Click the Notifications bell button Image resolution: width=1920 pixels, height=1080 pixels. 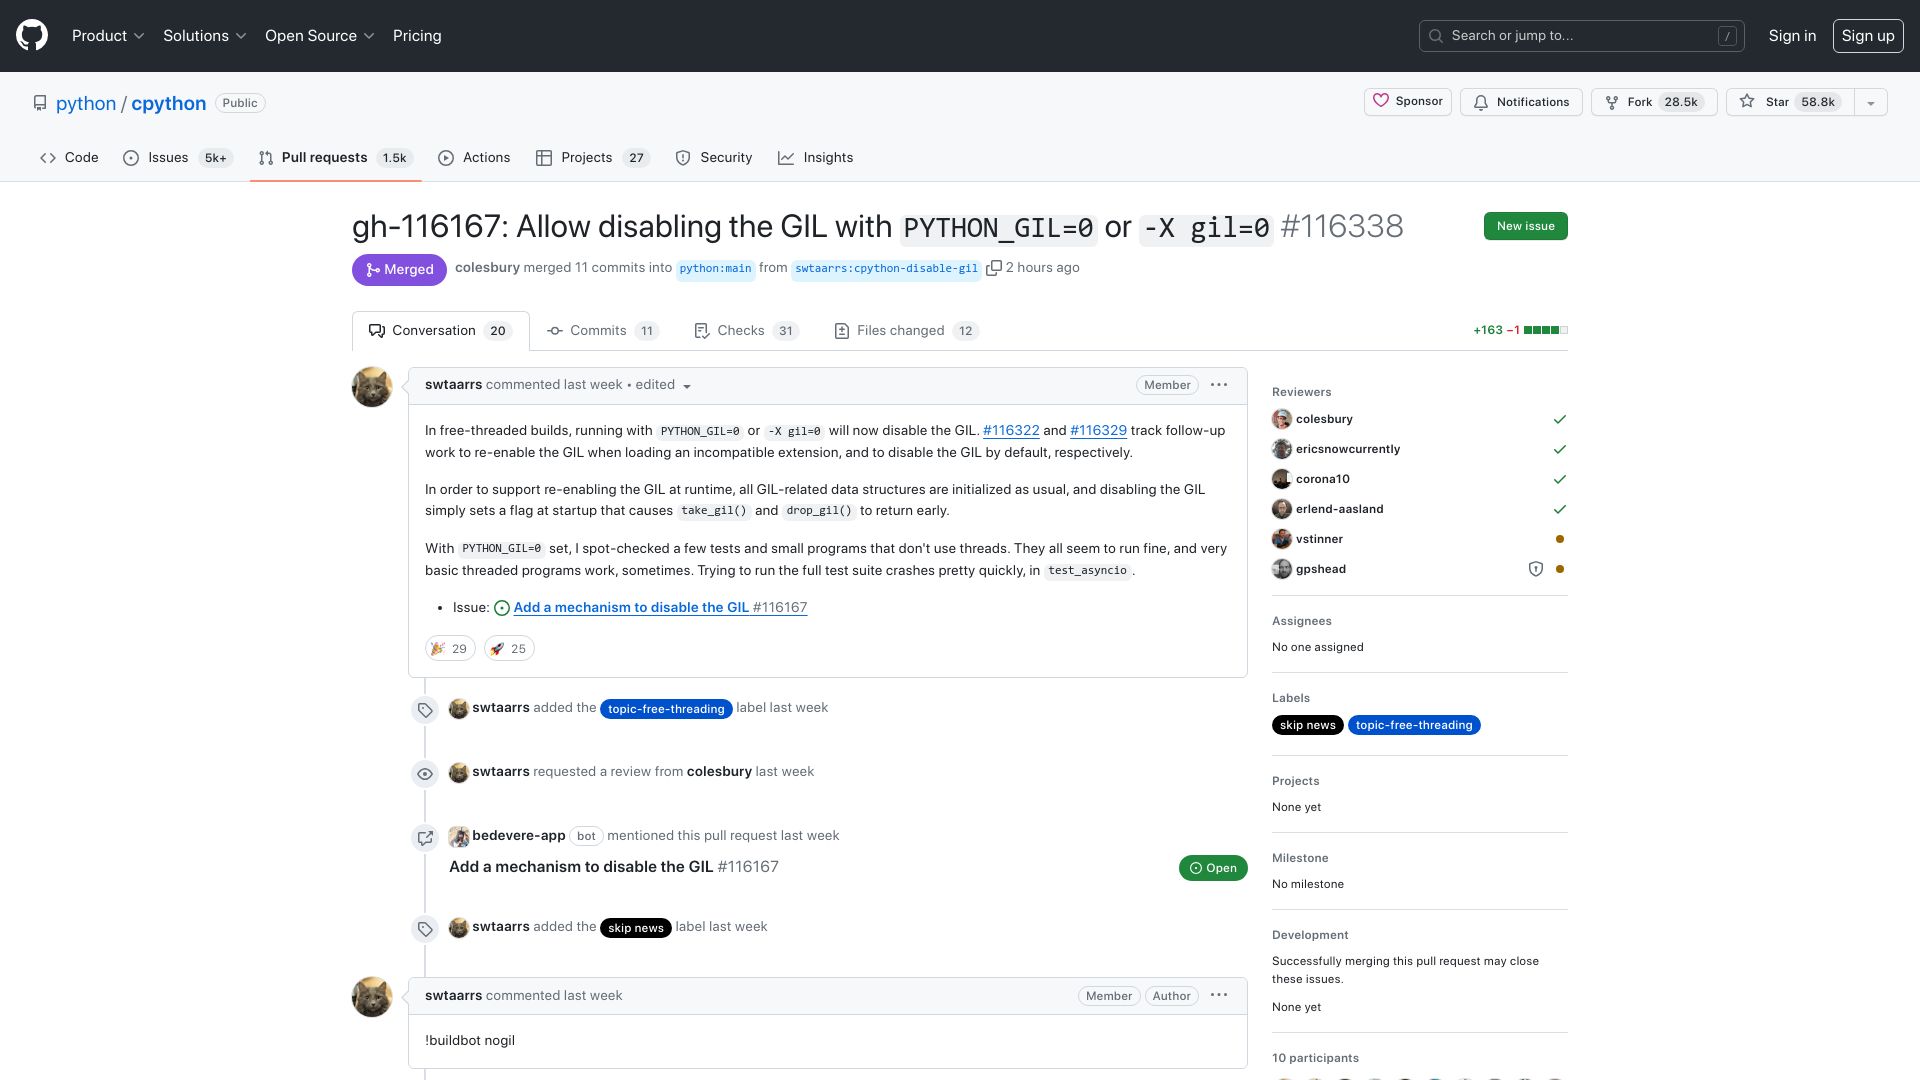(1521, 102)
